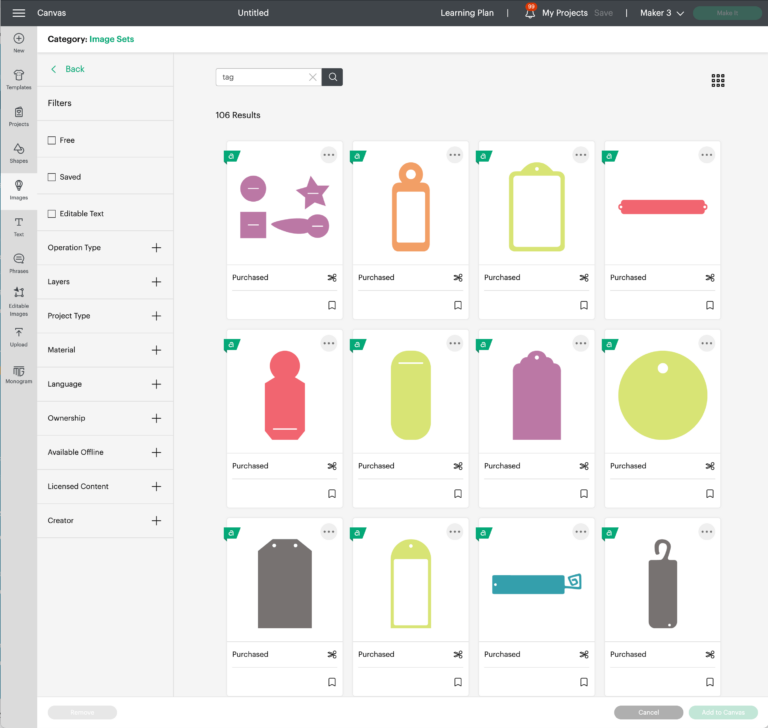Image resolution: width=768 pixels, height=728 pixels.
Task: Expand the Material filter section
Action: 156,350
